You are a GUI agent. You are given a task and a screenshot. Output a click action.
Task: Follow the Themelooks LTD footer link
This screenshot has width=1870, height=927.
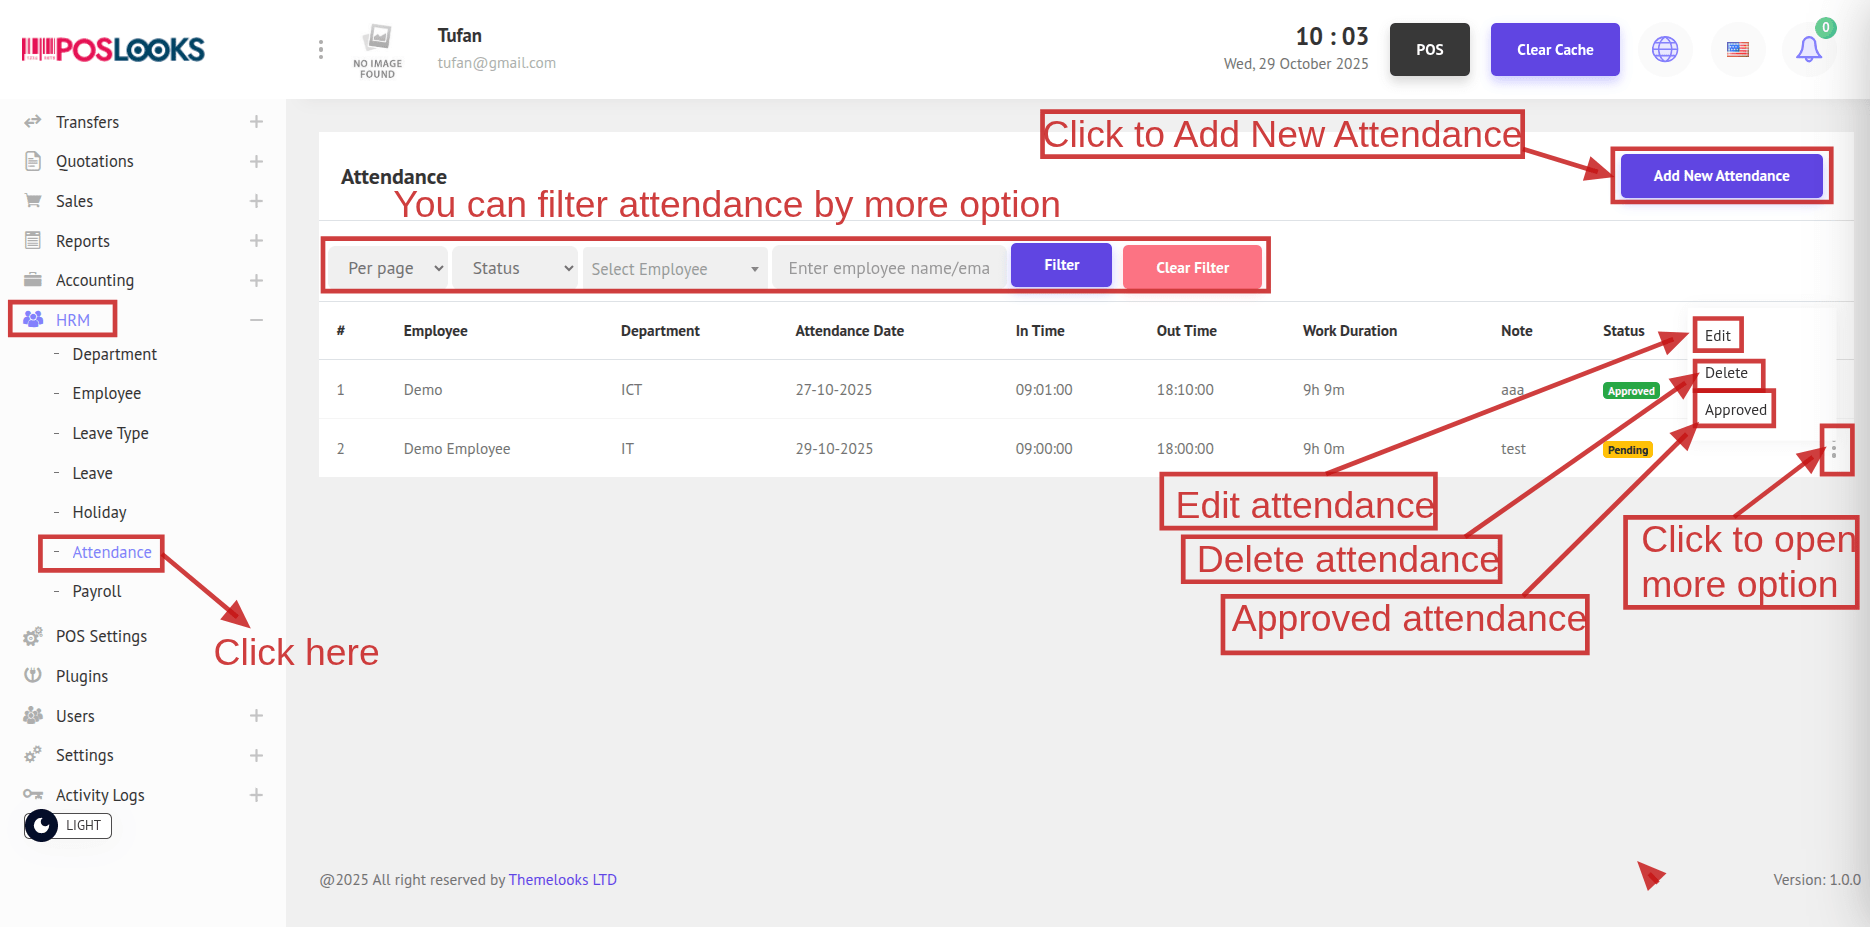pos(562,880)
